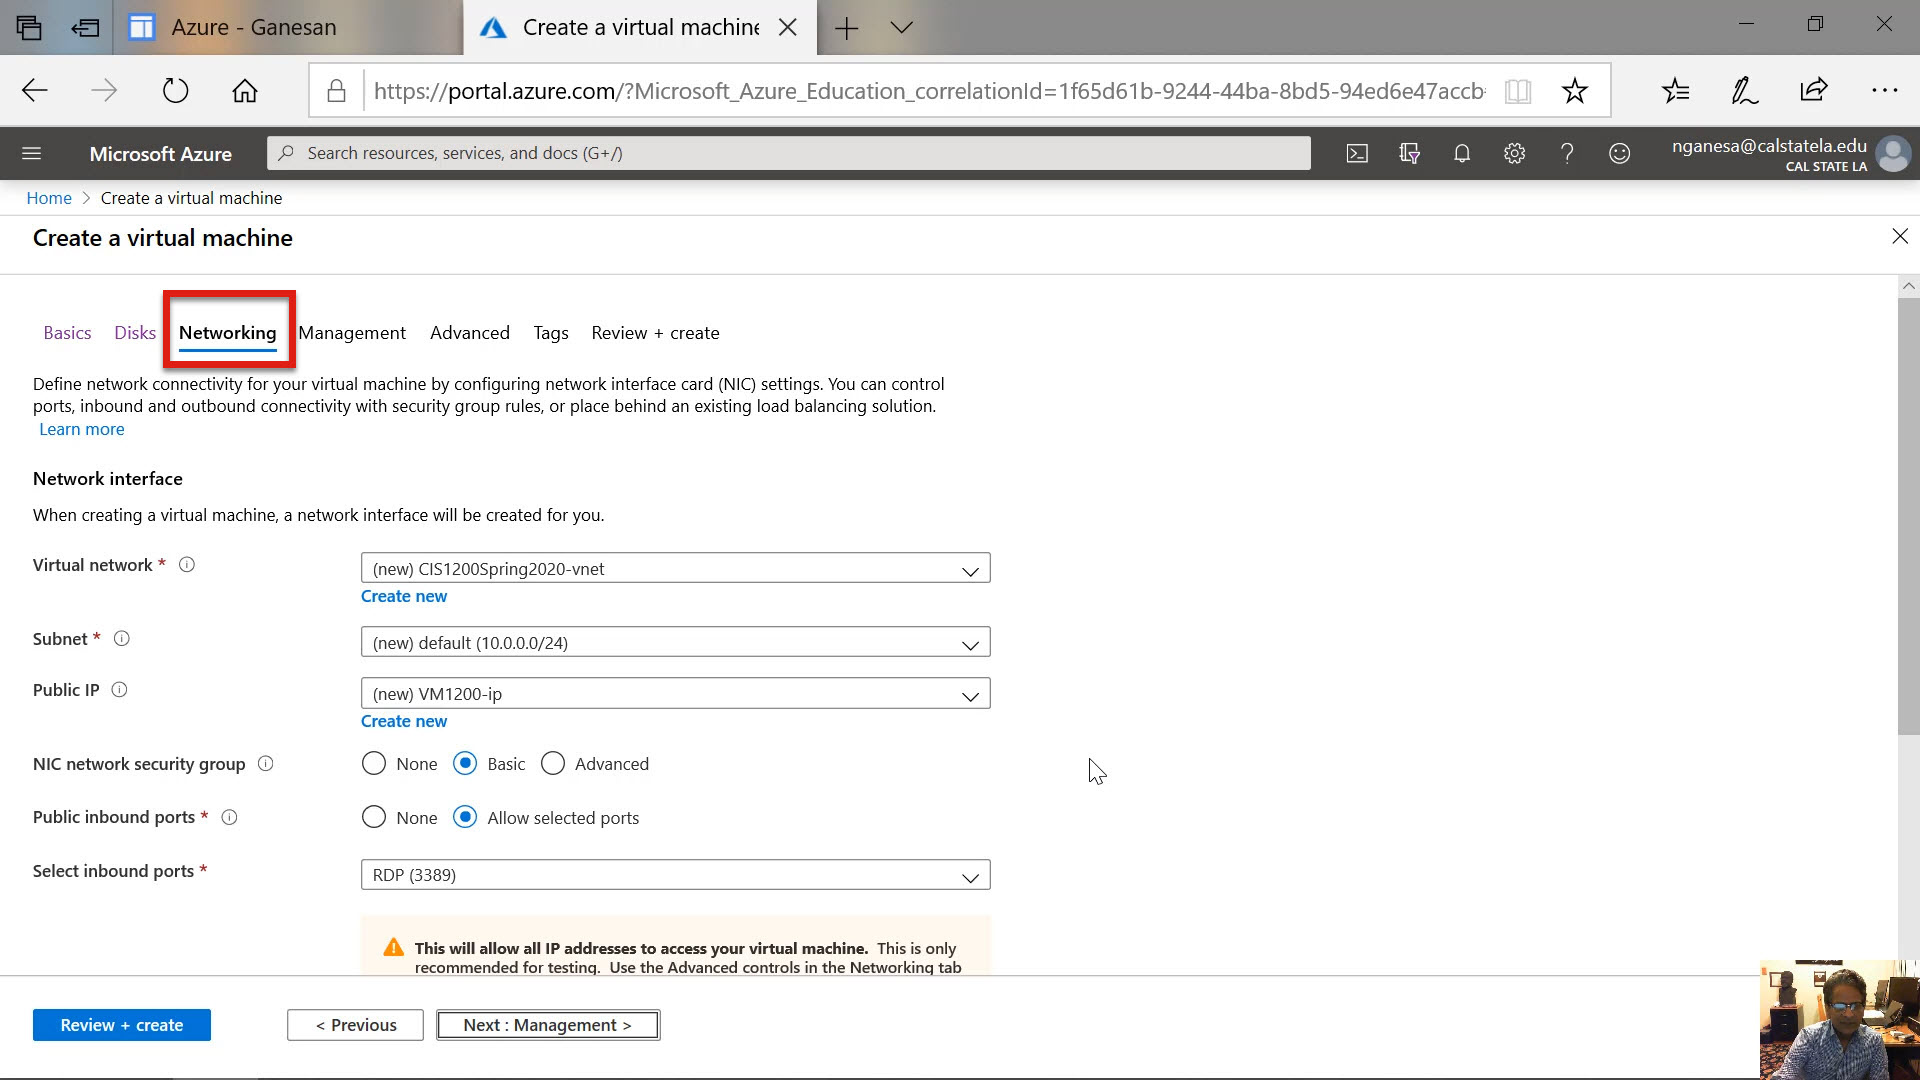The width and height of the screenshot is (1920, 1080).
Task: Open the help question mark
Action: (x=1567, y=153)
